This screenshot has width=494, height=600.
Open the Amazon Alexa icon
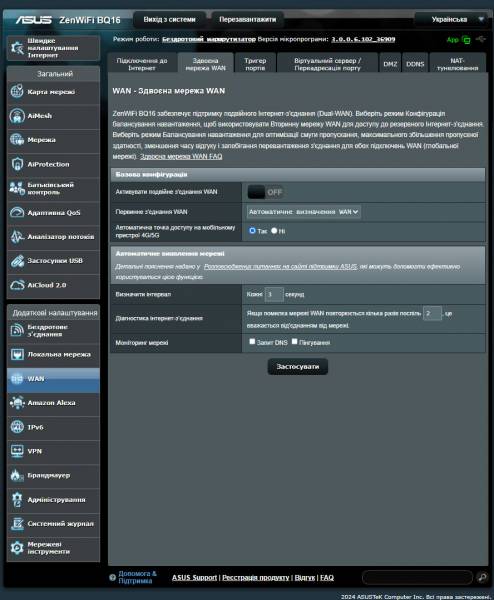click(x=17, y=403)
